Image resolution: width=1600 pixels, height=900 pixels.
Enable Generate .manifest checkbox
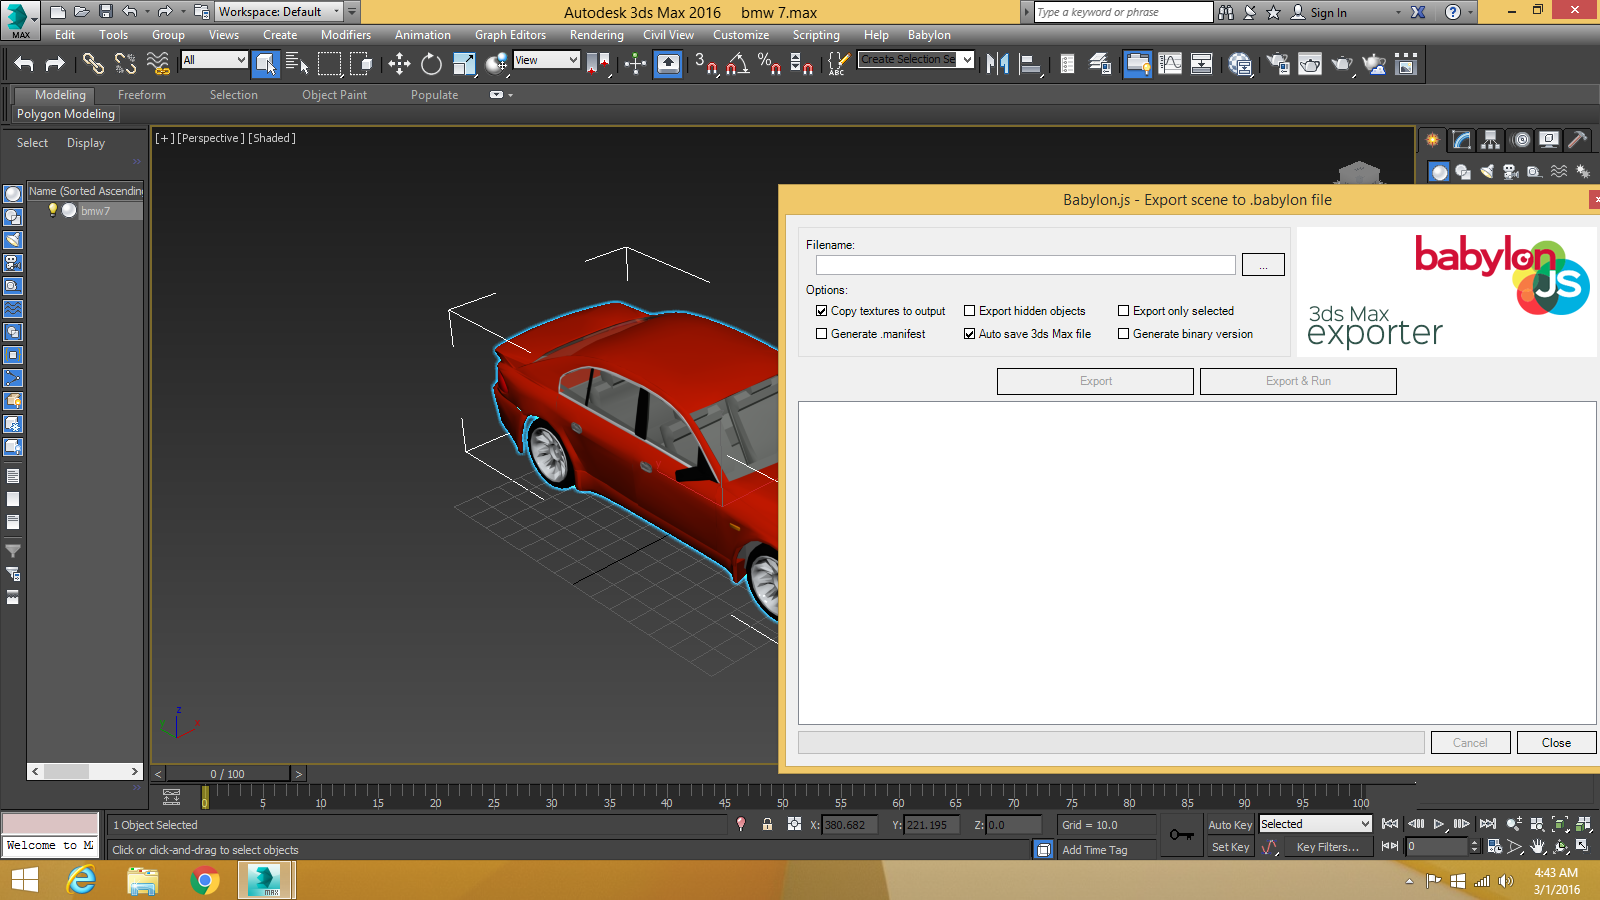tap(822, 334)
